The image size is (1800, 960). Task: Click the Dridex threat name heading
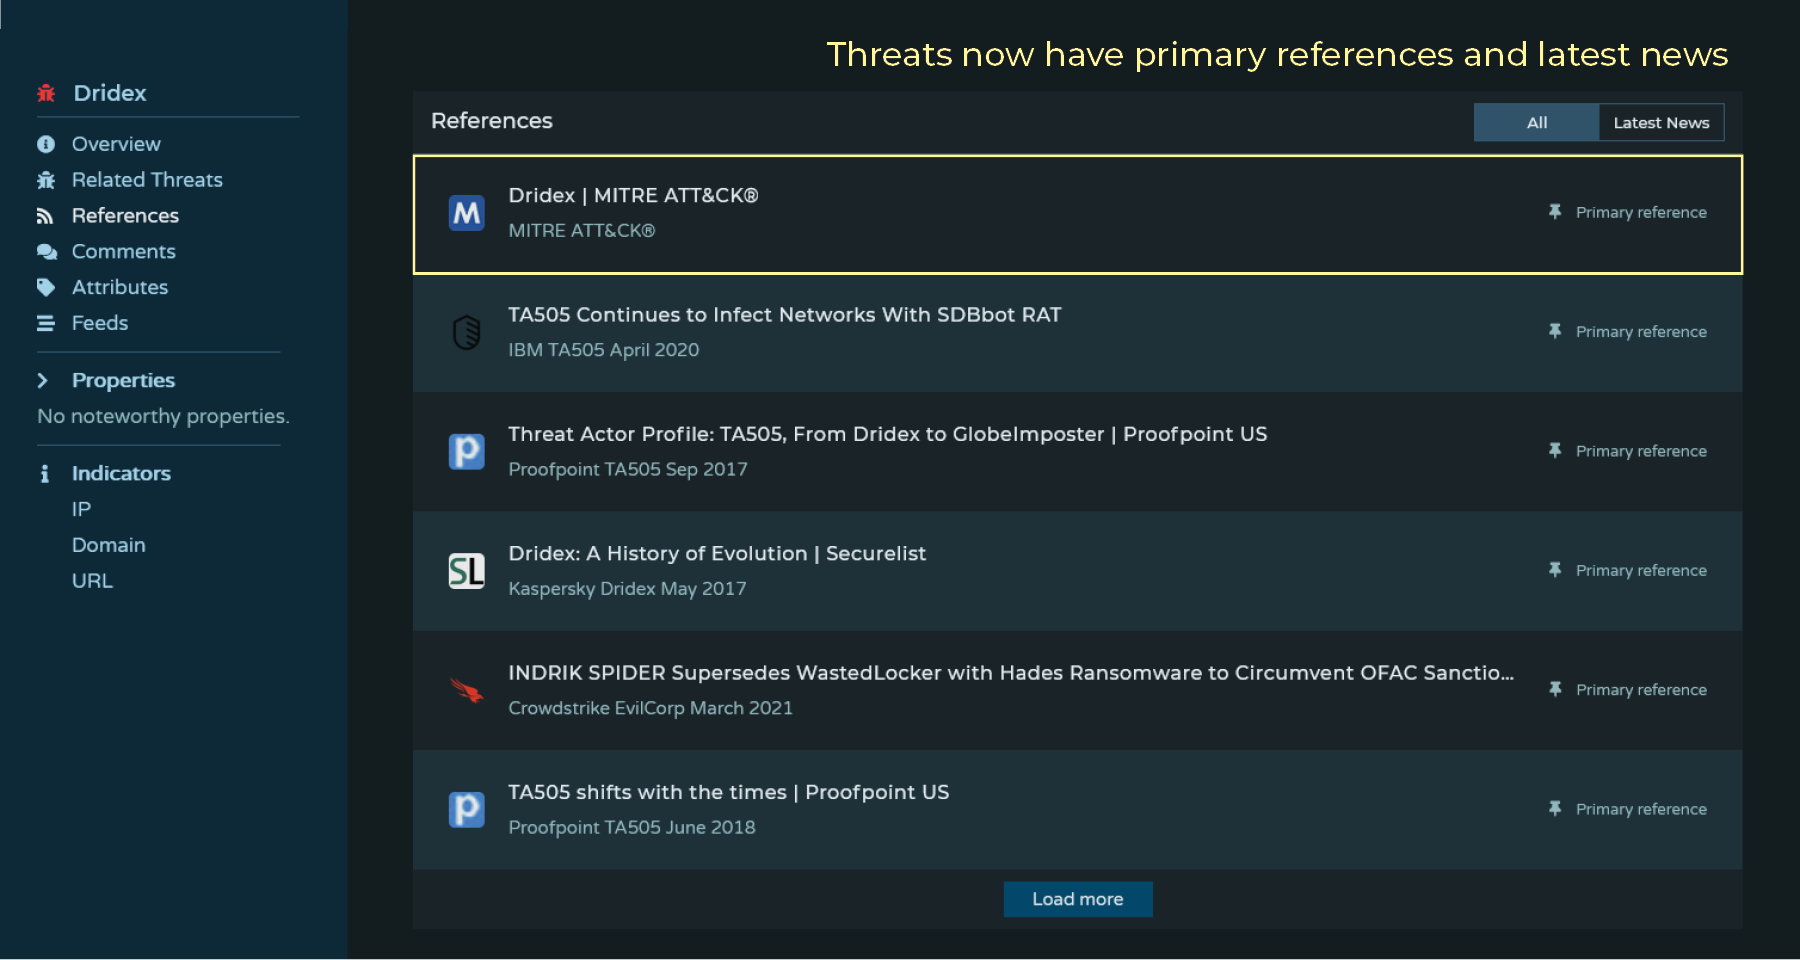point(110,93)
